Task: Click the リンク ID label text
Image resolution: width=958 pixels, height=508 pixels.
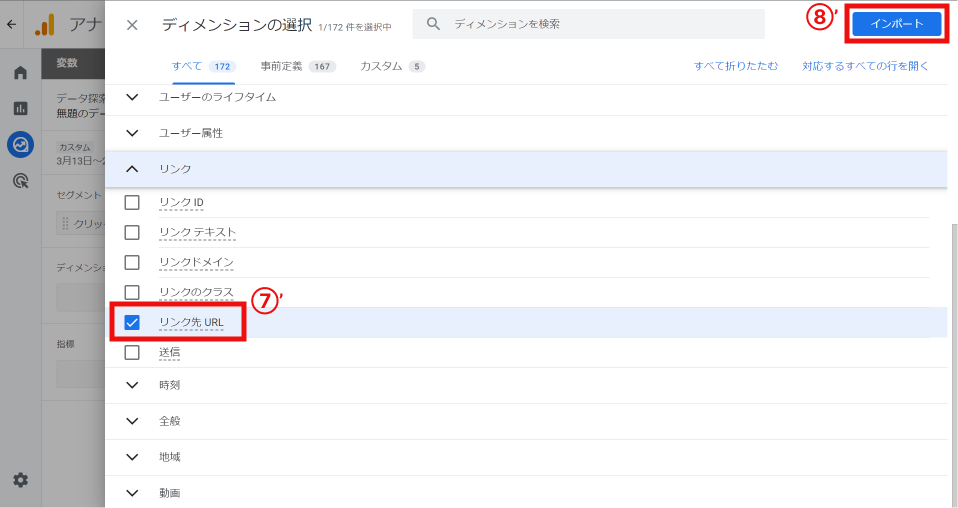Action: (181, 202)
